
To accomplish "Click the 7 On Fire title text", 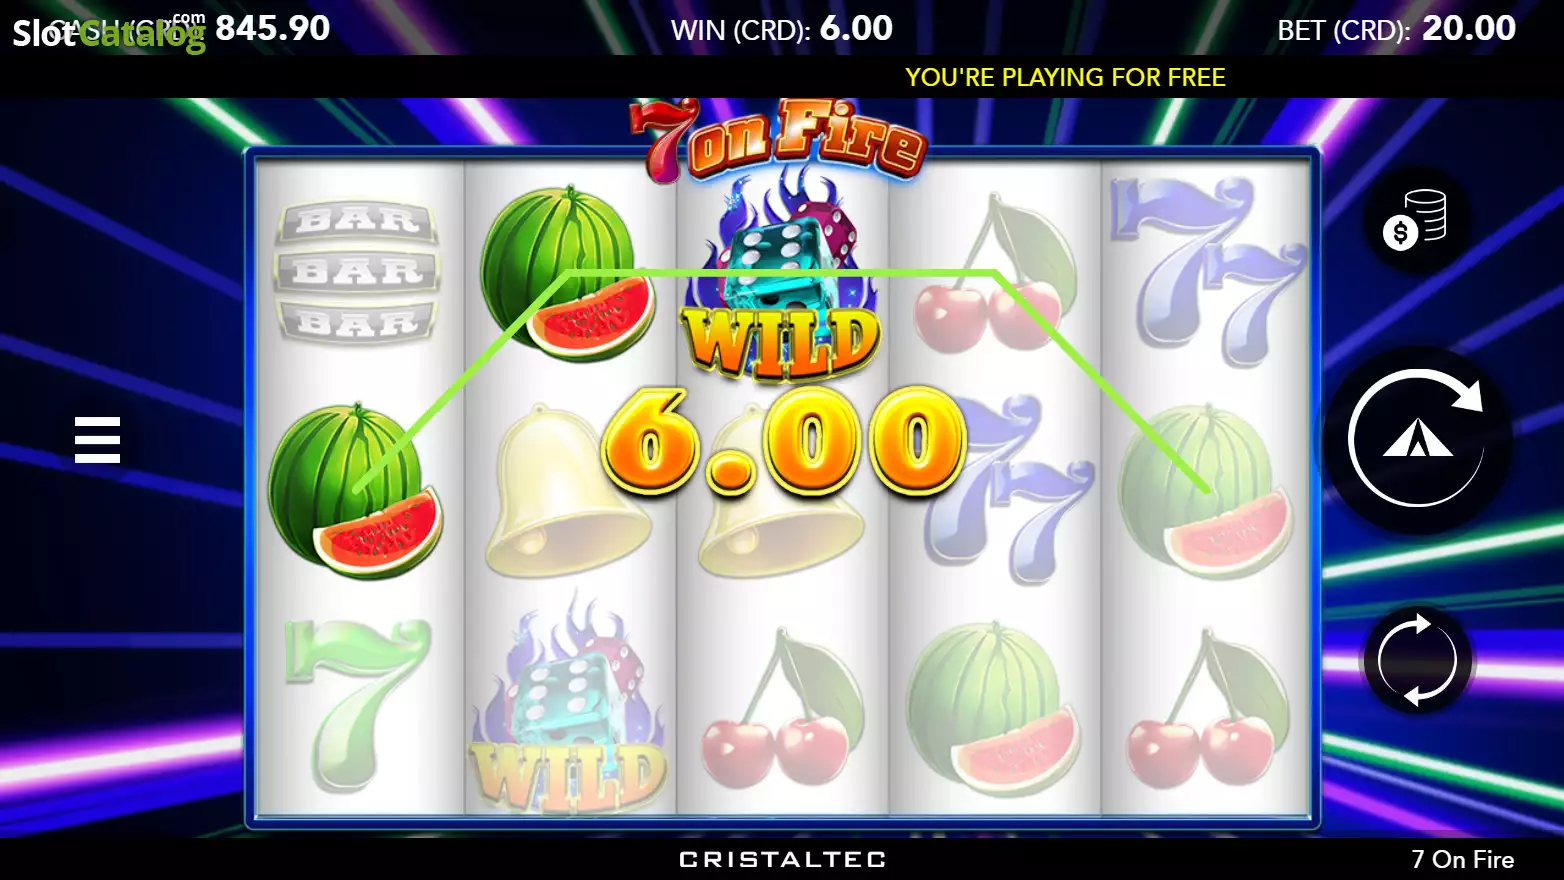I will [x=1462, y=859].
